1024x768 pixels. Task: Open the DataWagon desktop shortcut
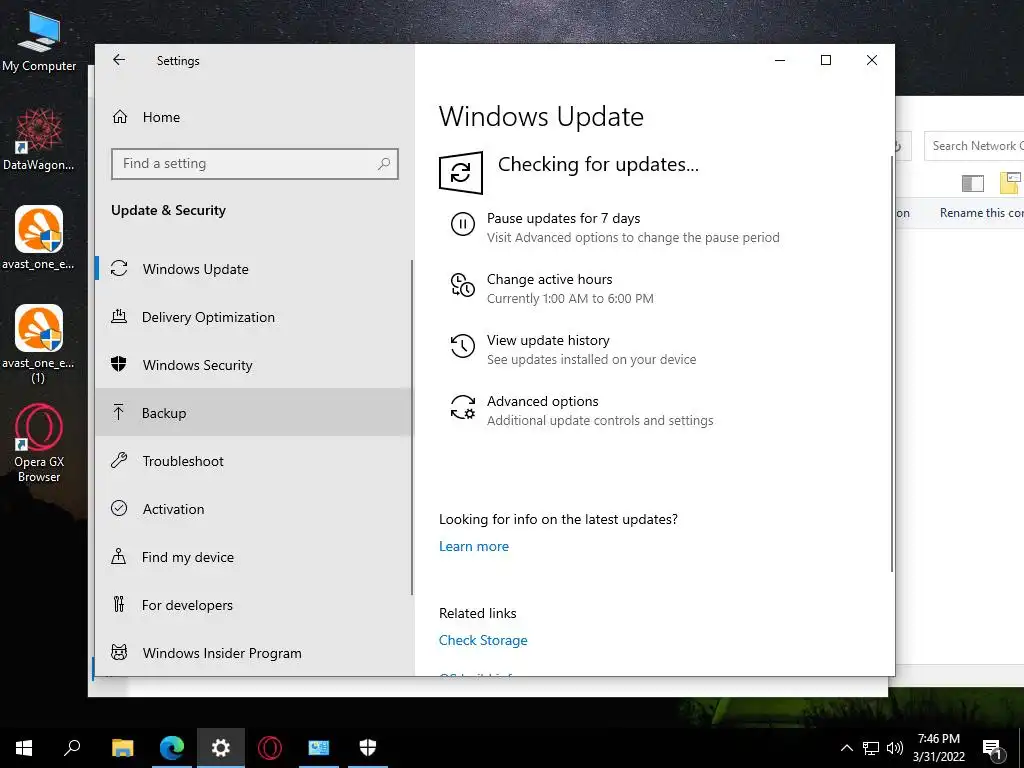pyautogui.click(x=39, y=140)
